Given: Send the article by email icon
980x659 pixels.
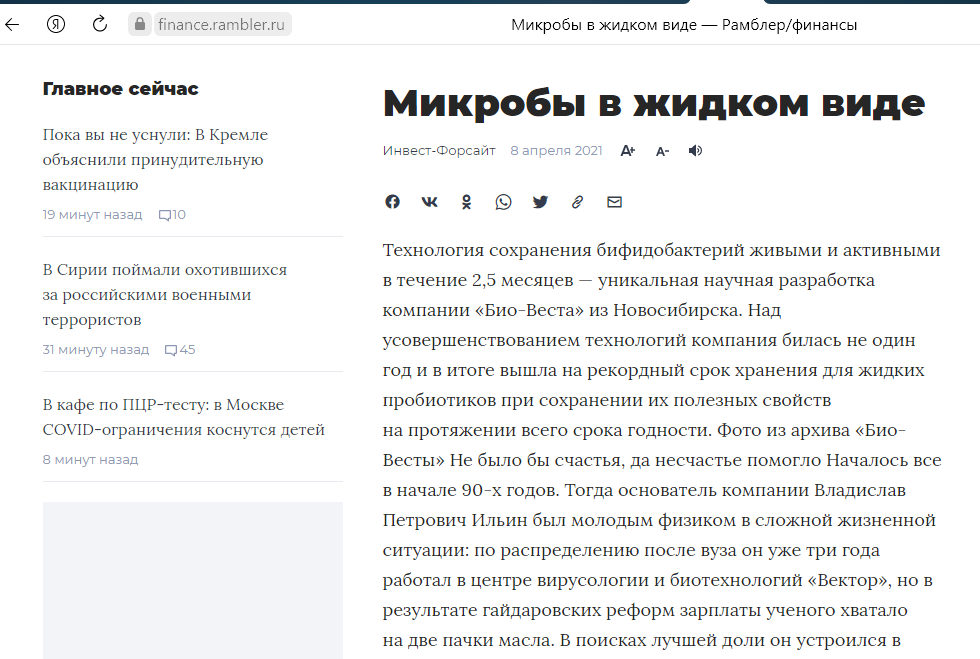Looking at the screenshot, I should pyautogui.click(x=614, y=202).
